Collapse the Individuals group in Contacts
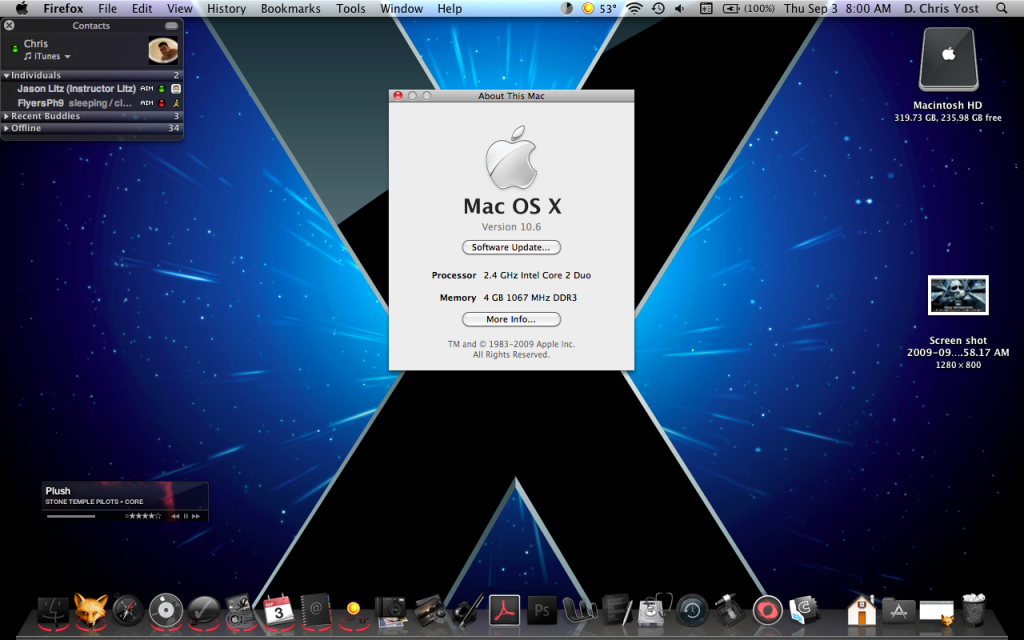 [x=7, y=76]
